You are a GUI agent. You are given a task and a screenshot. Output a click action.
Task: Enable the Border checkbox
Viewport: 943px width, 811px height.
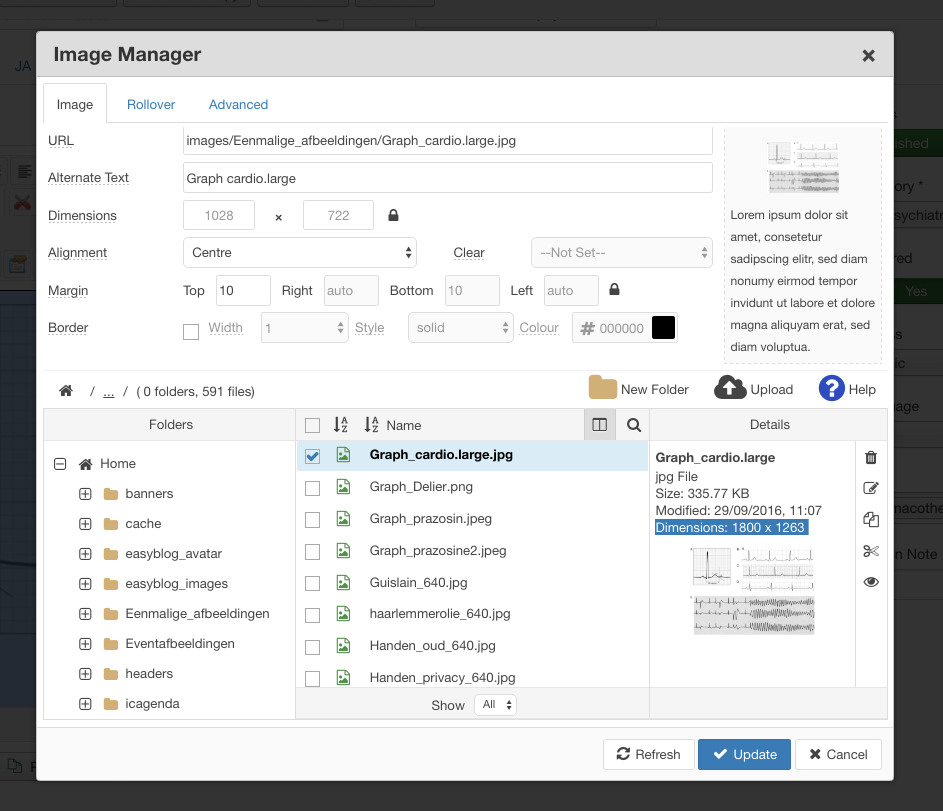tap(191, 331)
